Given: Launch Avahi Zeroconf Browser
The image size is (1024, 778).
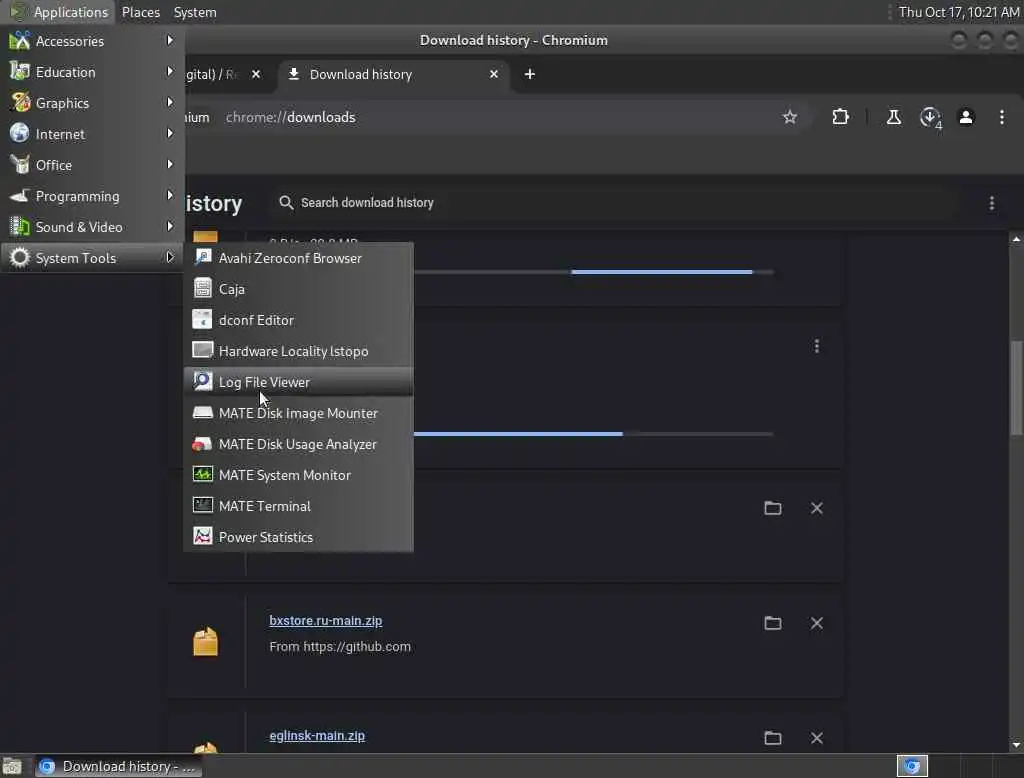Looking at the screenshot, I should [x=298, y=258].
